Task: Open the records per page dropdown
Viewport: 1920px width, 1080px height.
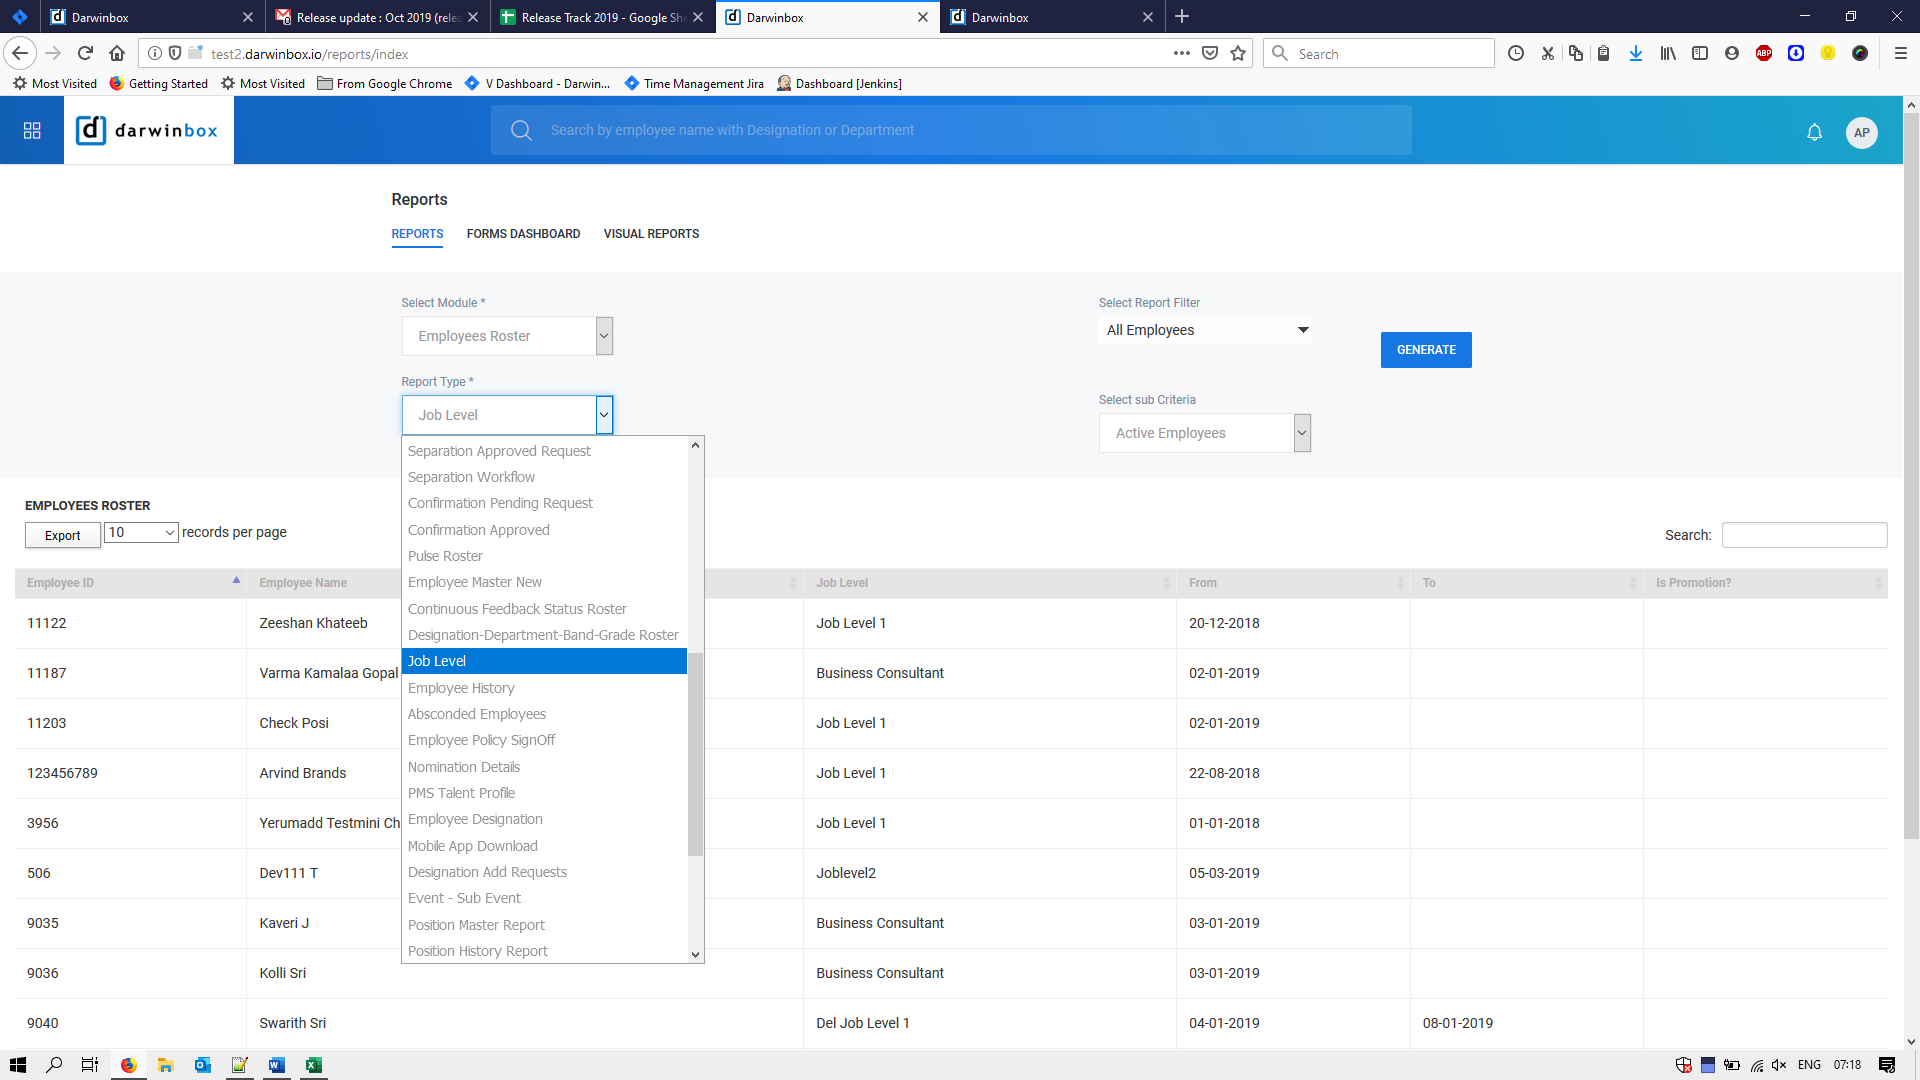Action: 141,532
